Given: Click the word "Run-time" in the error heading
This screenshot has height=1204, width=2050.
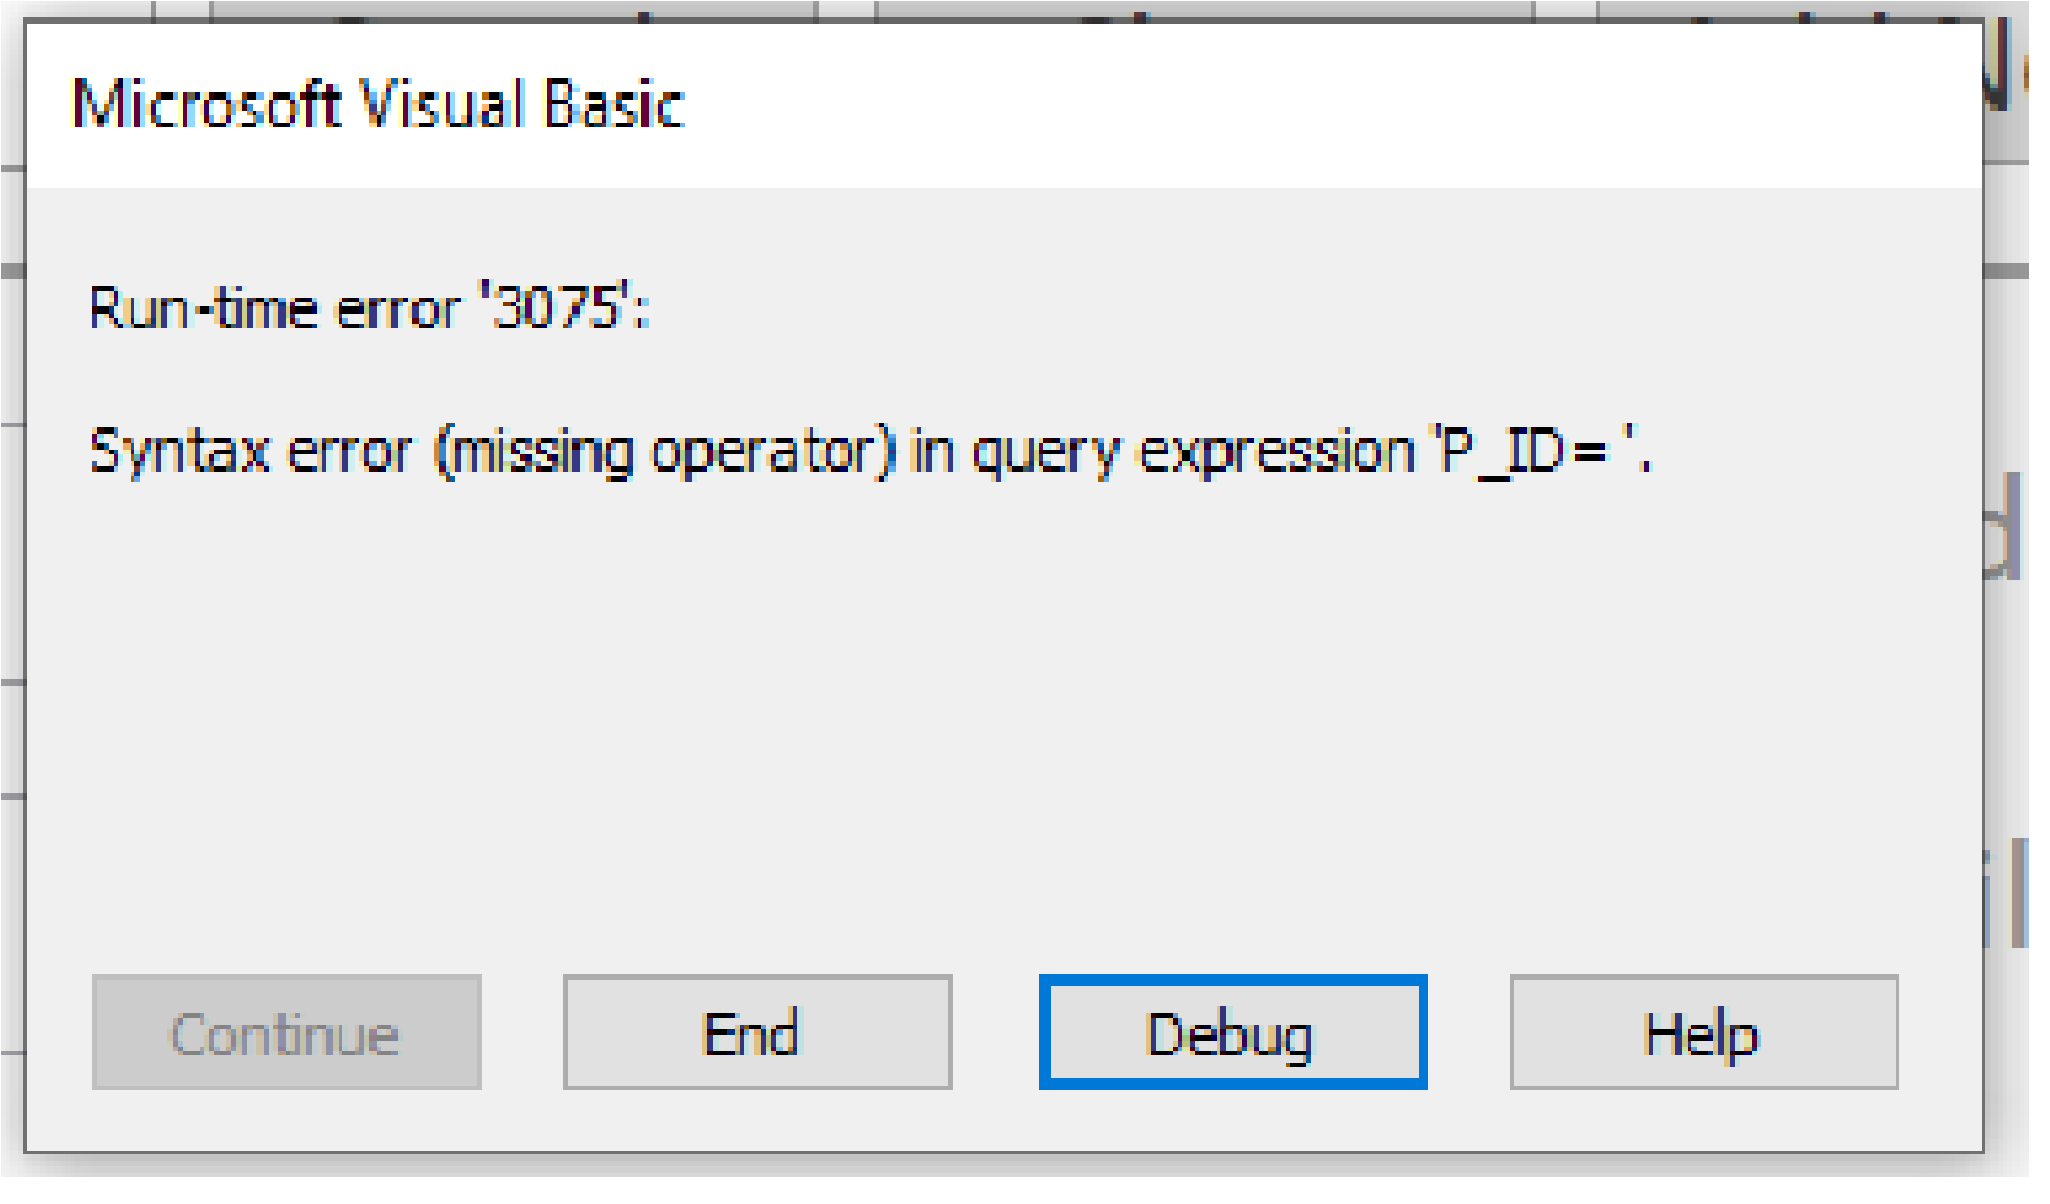Looking at the screenshot, I should (x=203, y=307).
